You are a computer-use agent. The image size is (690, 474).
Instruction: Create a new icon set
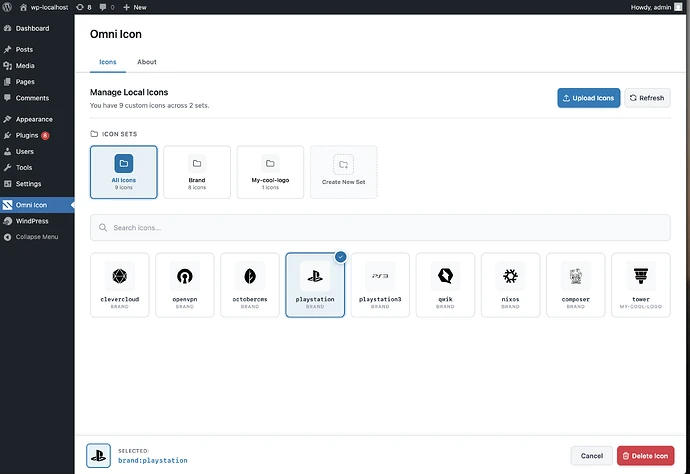click(343, 172)
